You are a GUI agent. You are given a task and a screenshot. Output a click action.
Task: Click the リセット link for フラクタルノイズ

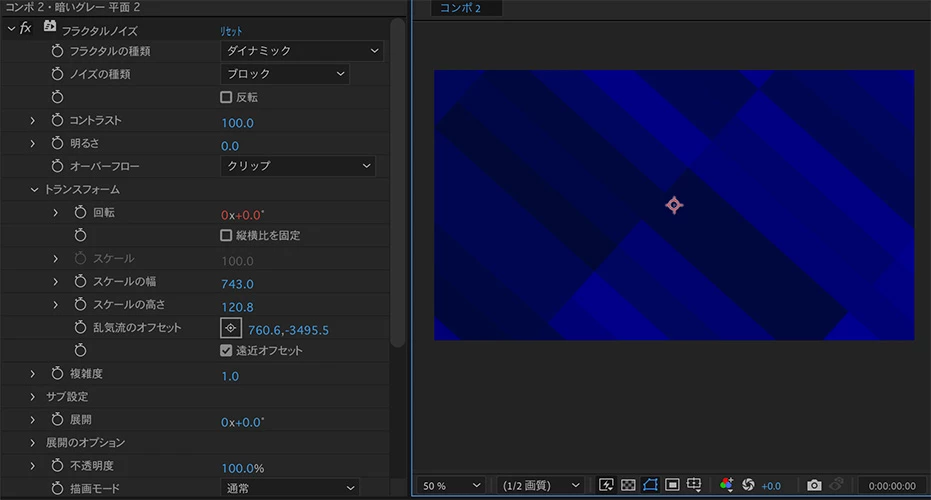click(x=231, y=31)
